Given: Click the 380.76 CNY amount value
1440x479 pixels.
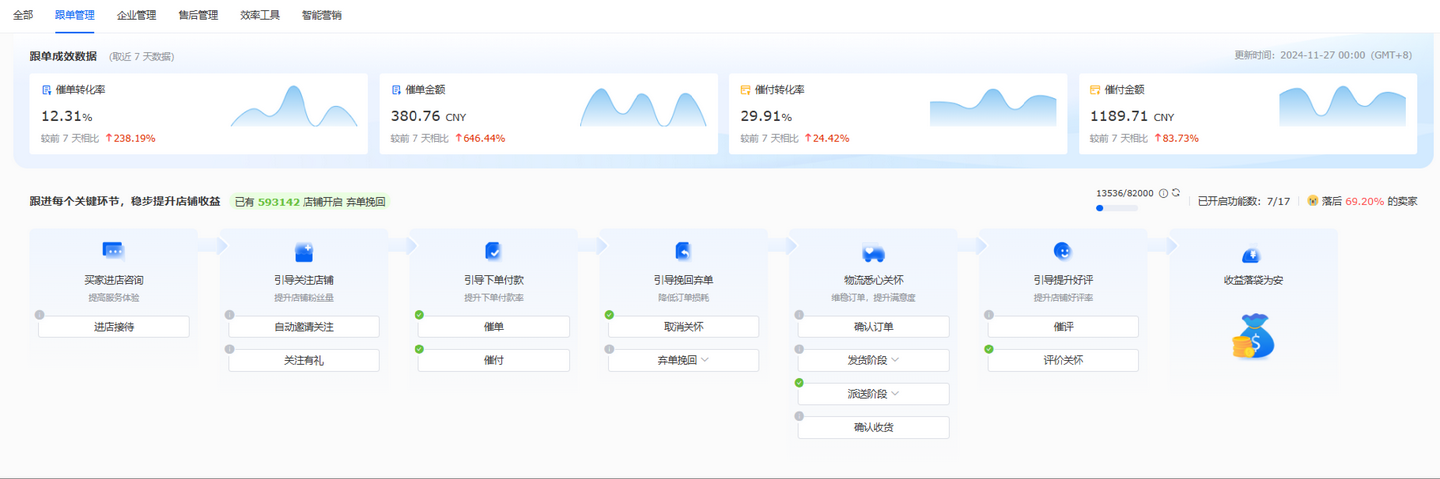Looking at the screenshot, I should coord(429,116).
